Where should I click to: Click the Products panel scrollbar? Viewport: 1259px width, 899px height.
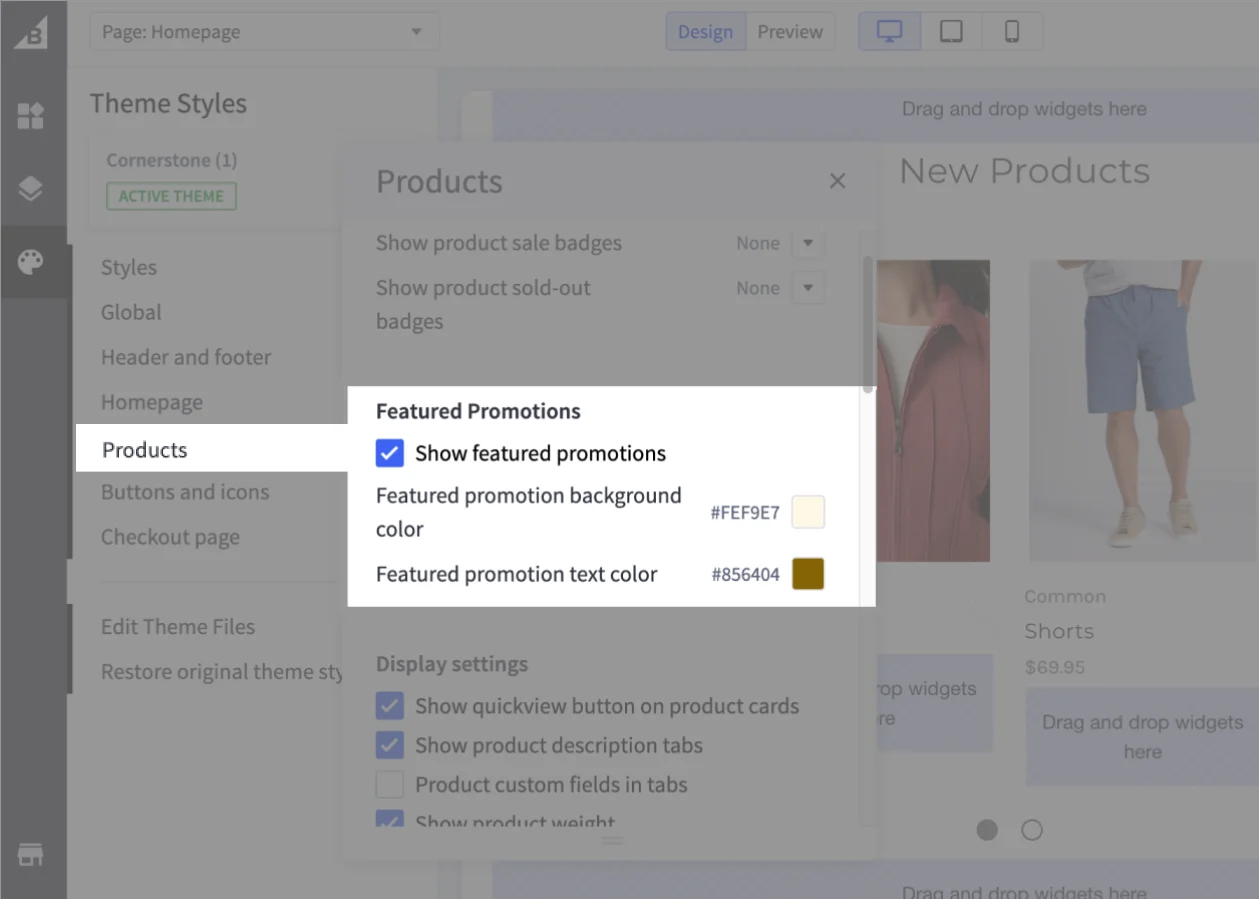click(x=868, y=325)
